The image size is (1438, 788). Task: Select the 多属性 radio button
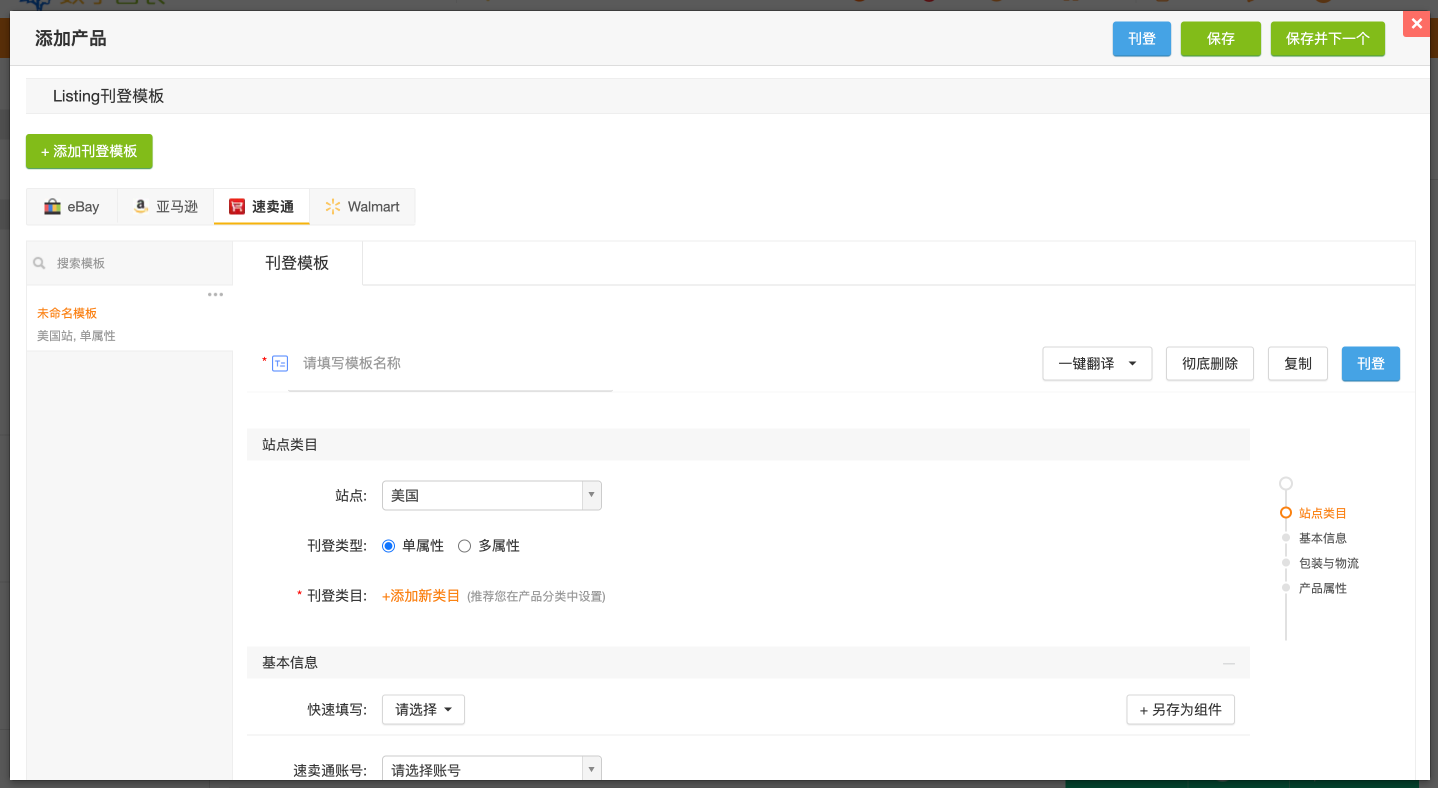pyautogui.click(x=464, y=546)
